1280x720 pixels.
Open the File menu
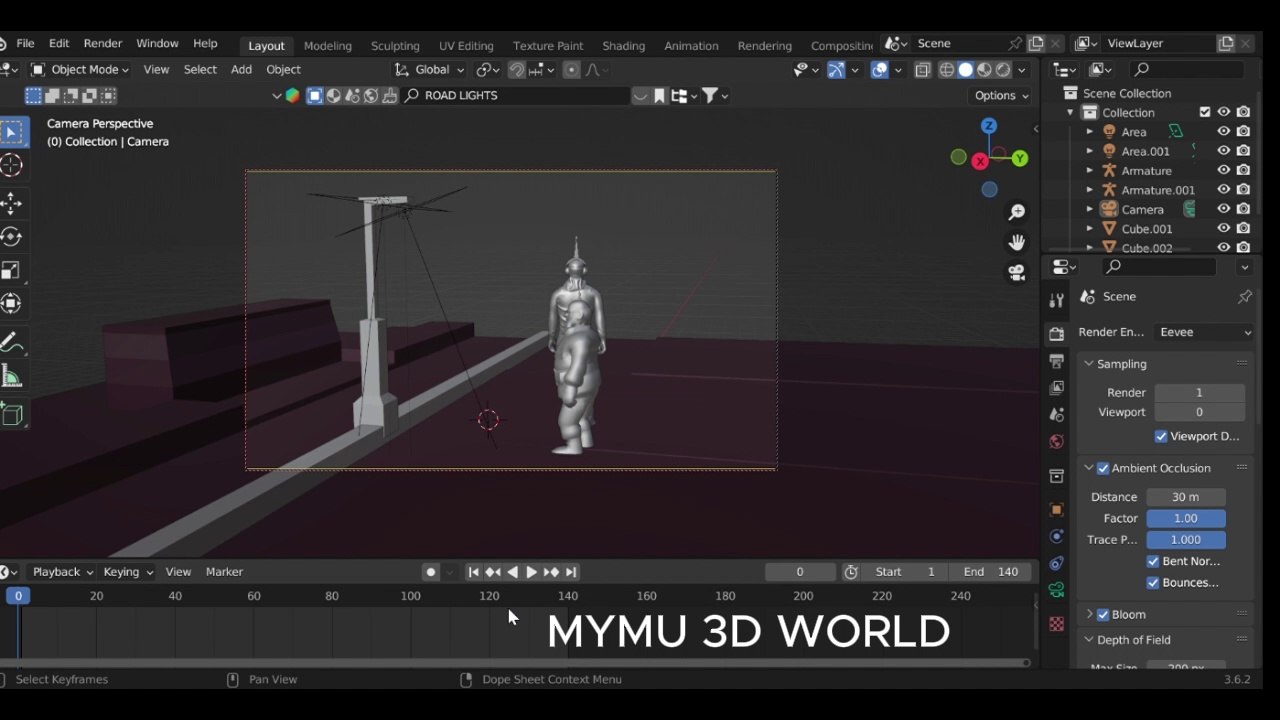tap(25, 44)
